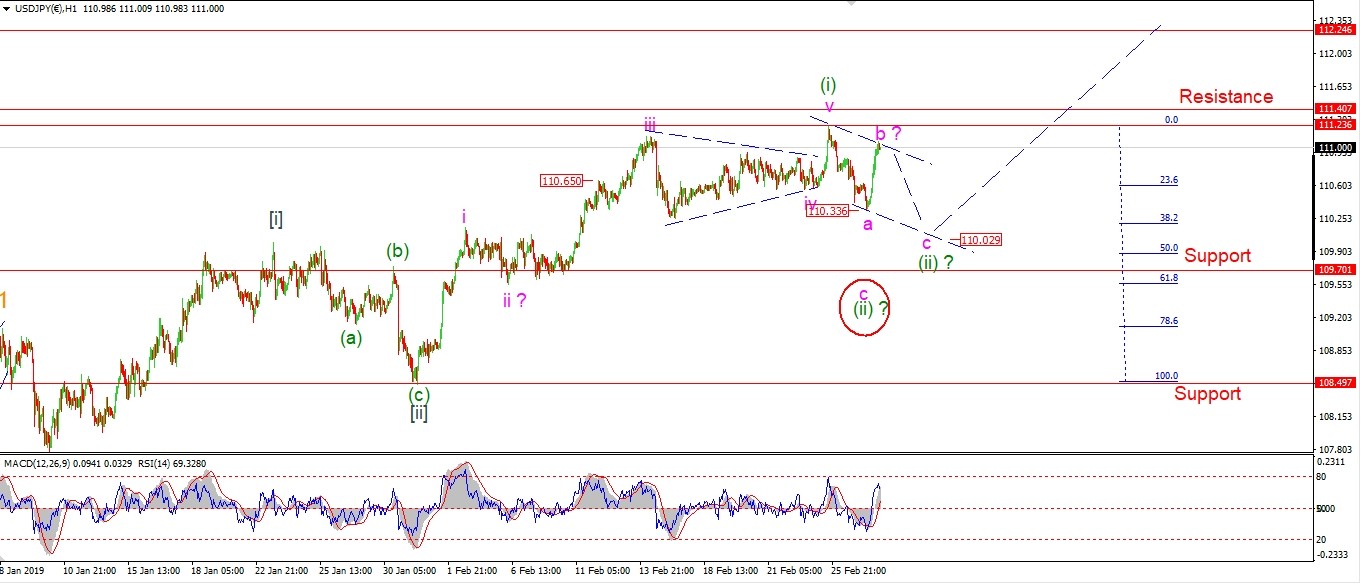
Task: Click the MACD(12,26,9) indicator title
Action: click(43, 463)
